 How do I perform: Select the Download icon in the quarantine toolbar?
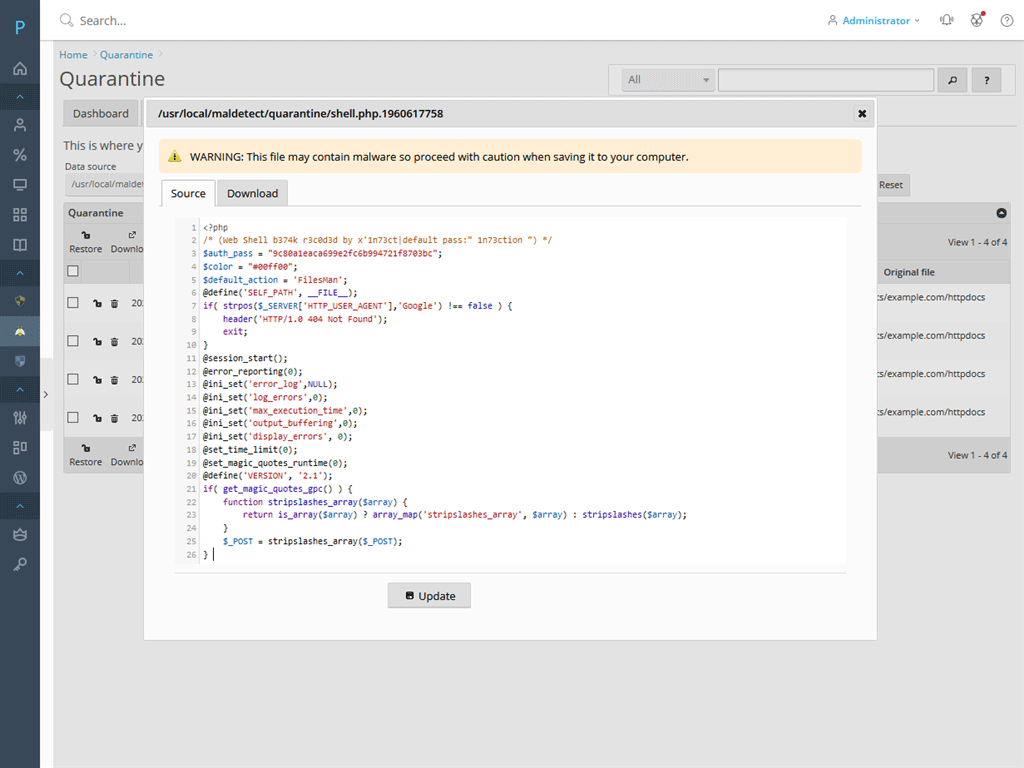[130, 235]
